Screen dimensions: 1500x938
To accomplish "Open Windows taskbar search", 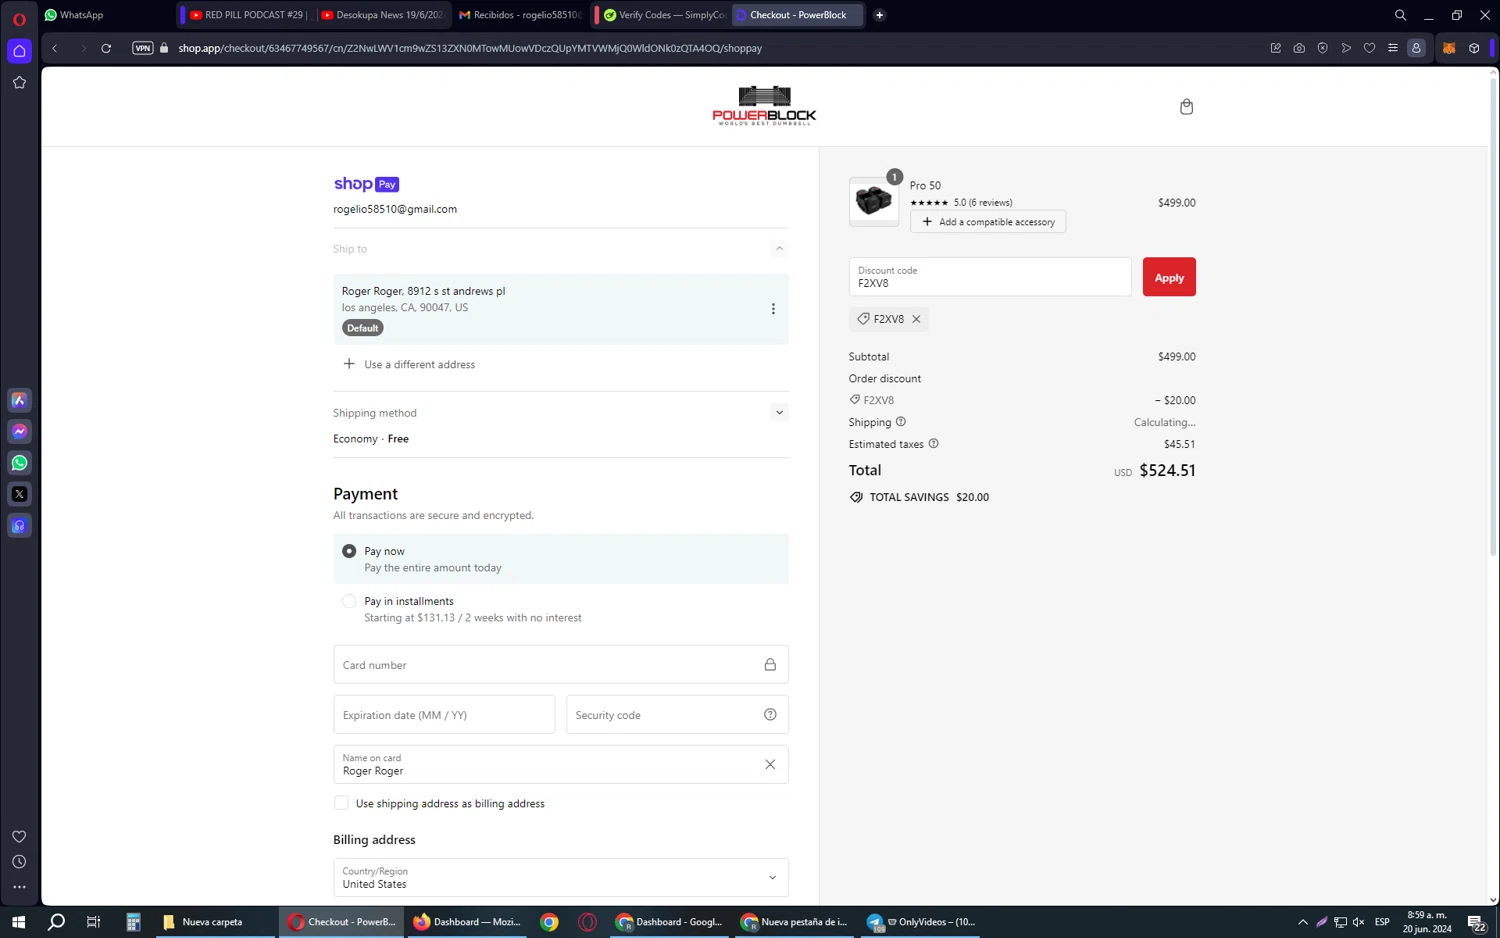I will point(57,922).
